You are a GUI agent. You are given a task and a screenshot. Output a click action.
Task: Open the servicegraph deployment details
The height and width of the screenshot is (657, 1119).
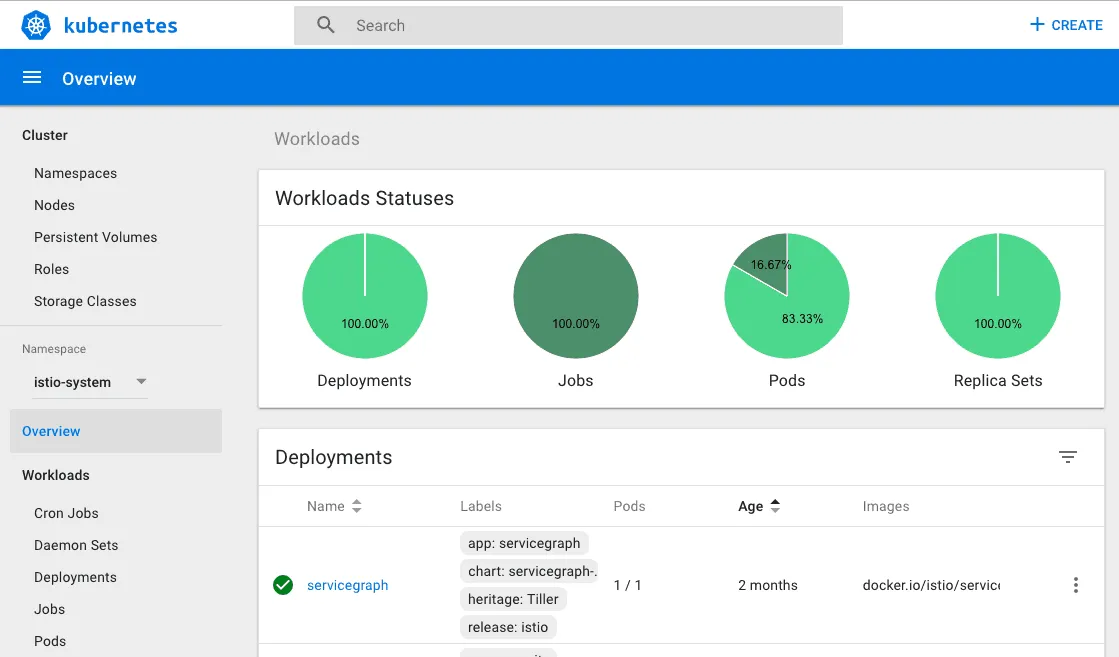(x=347, y=585)
